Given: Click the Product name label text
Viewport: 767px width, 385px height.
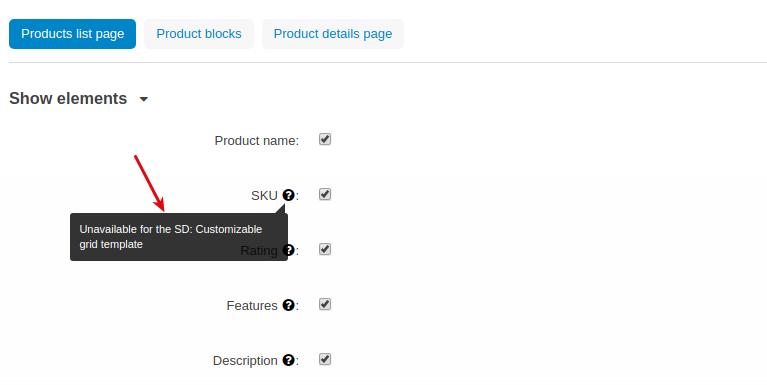Looking at the screenshot, I should point(256,140).
